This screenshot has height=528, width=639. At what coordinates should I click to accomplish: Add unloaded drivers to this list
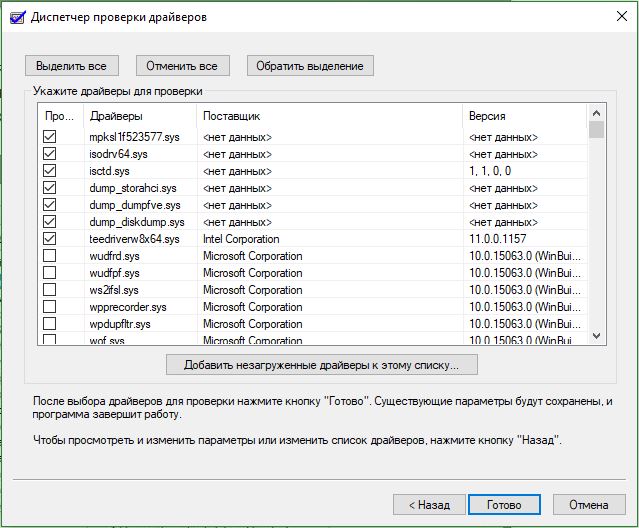coord(322,365)
